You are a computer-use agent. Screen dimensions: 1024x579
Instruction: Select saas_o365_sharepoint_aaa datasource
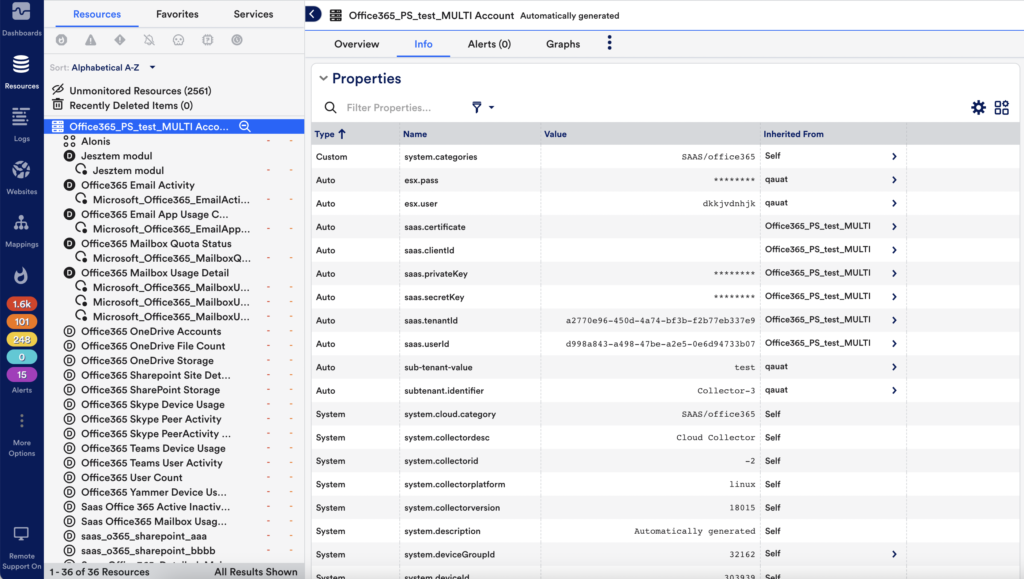click(x=144, y=536)
